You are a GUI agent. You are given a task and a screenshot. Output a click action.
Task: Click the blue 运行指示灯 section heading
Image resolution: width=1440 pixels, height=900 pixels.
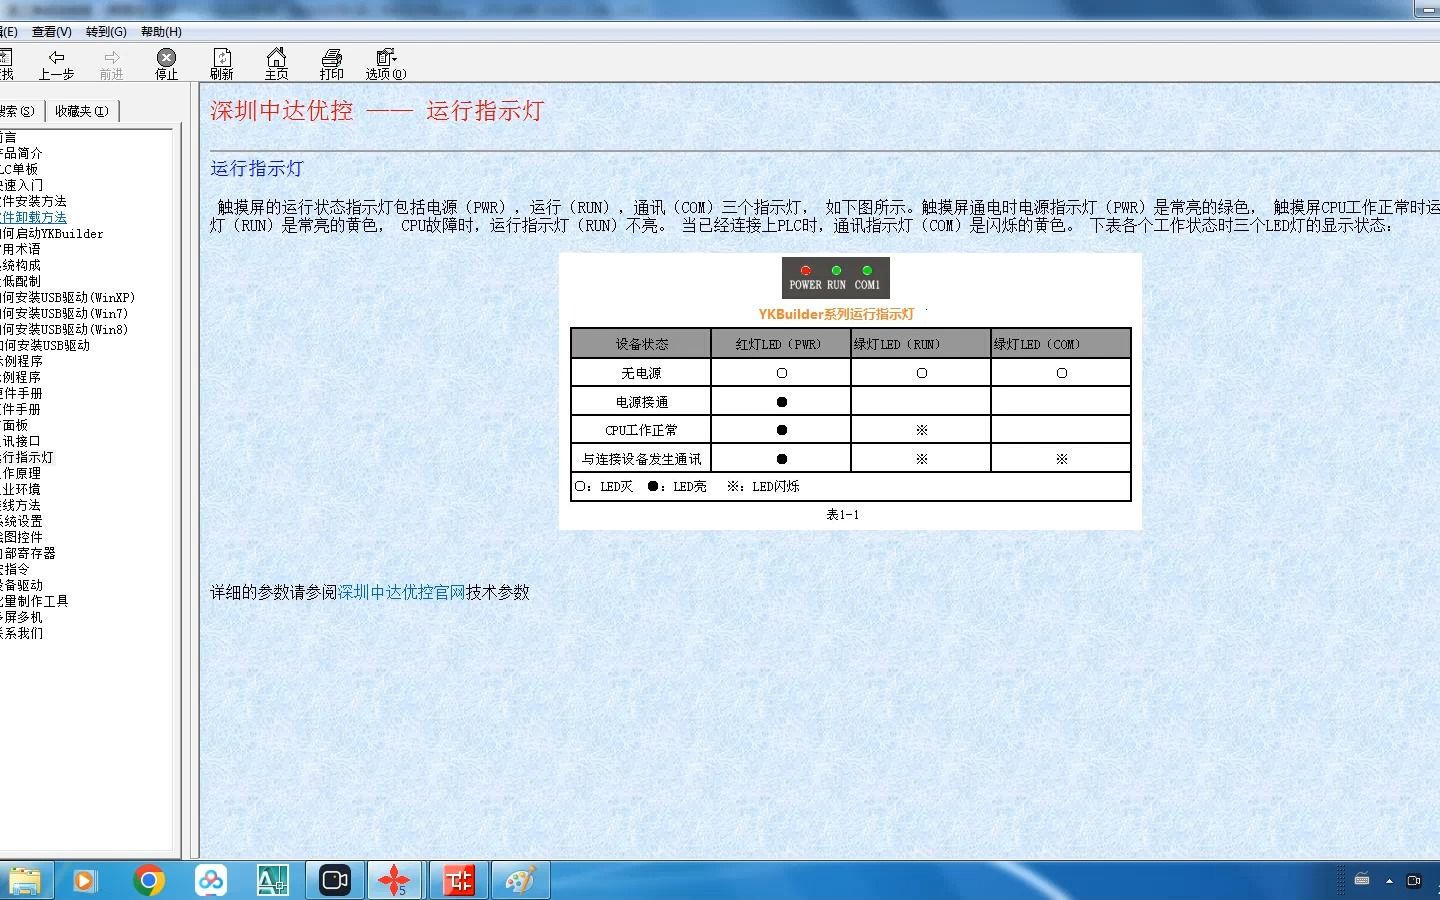(256, 168)
